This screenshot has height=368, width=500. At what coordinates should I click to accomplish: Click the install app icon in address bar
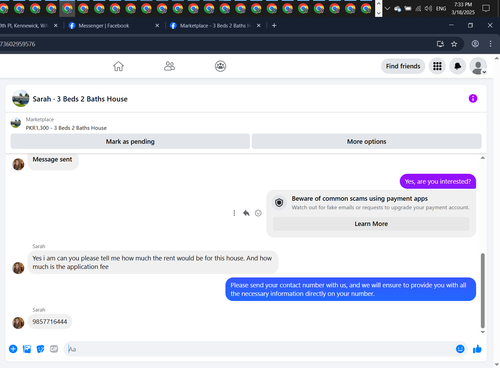[x=440, y=44]
